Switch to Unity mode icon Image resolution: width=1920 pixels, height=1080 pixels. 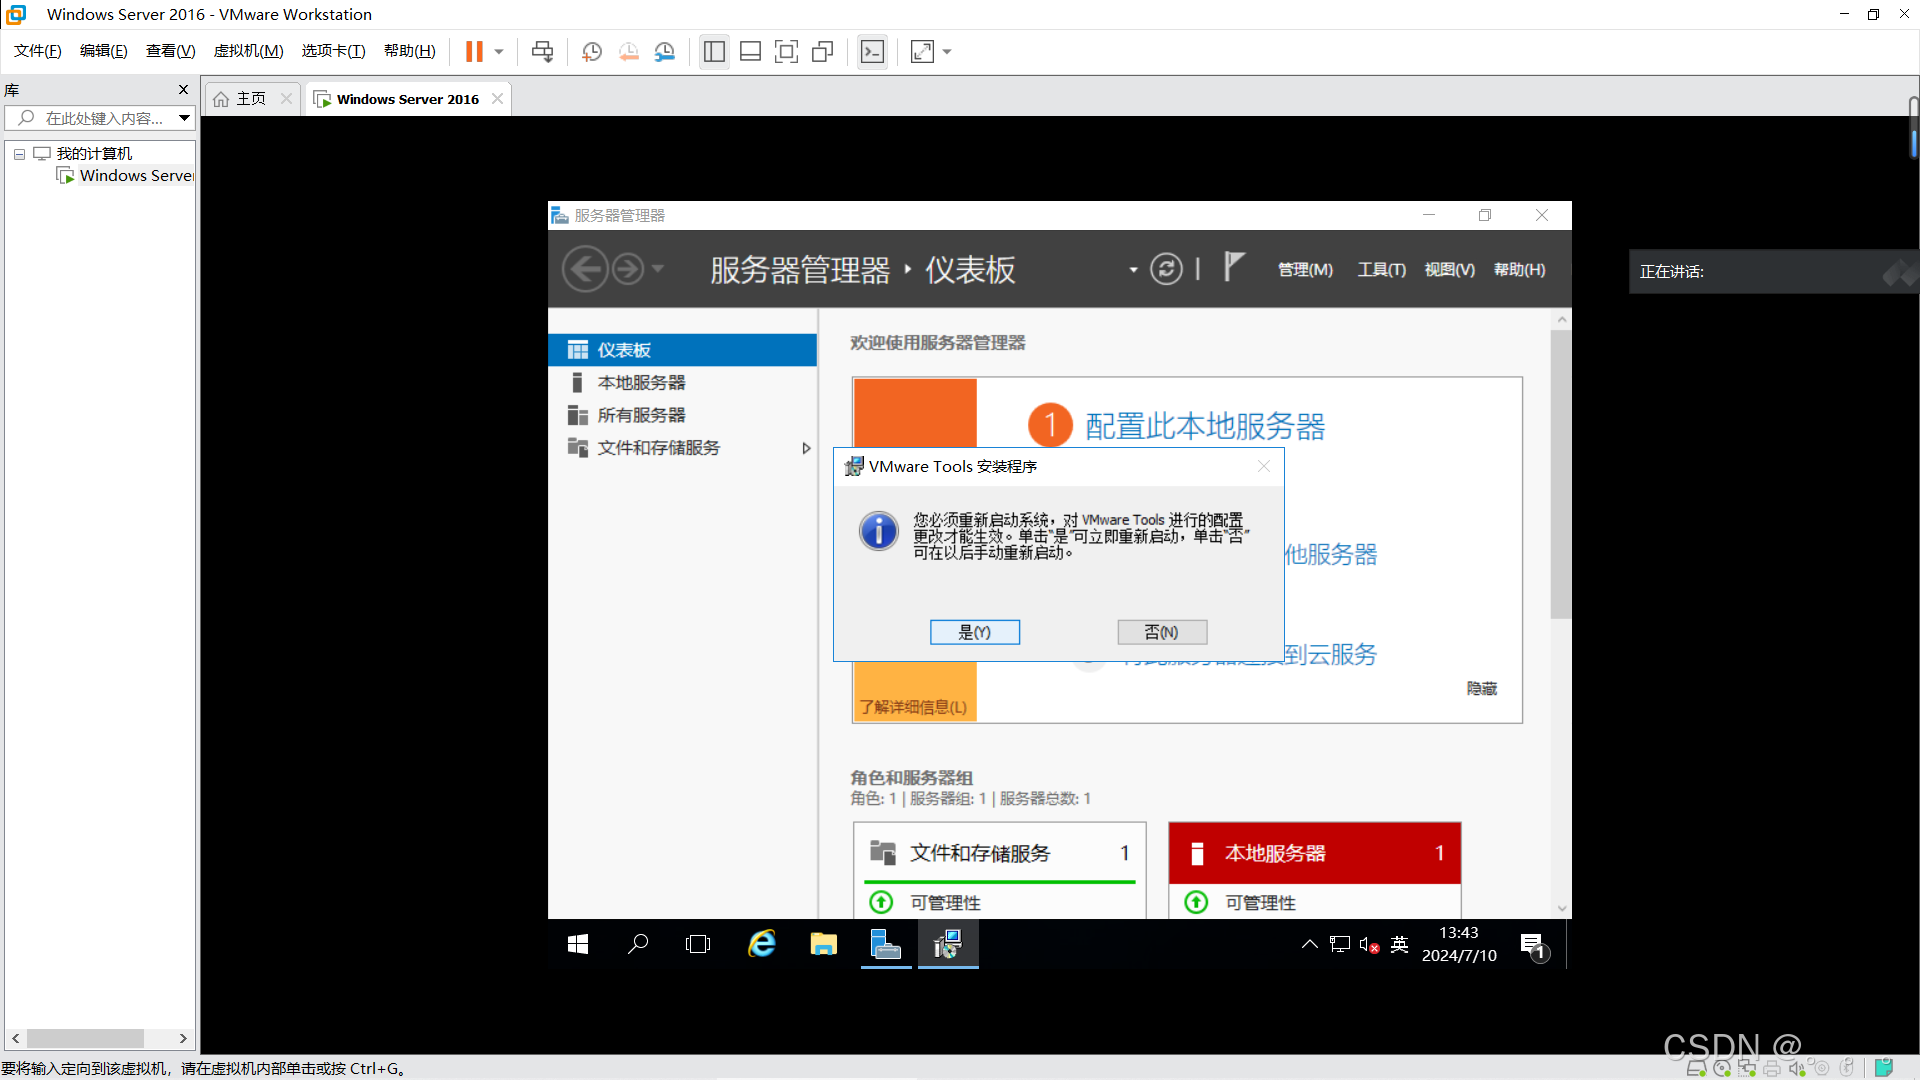tap(823, 51)
